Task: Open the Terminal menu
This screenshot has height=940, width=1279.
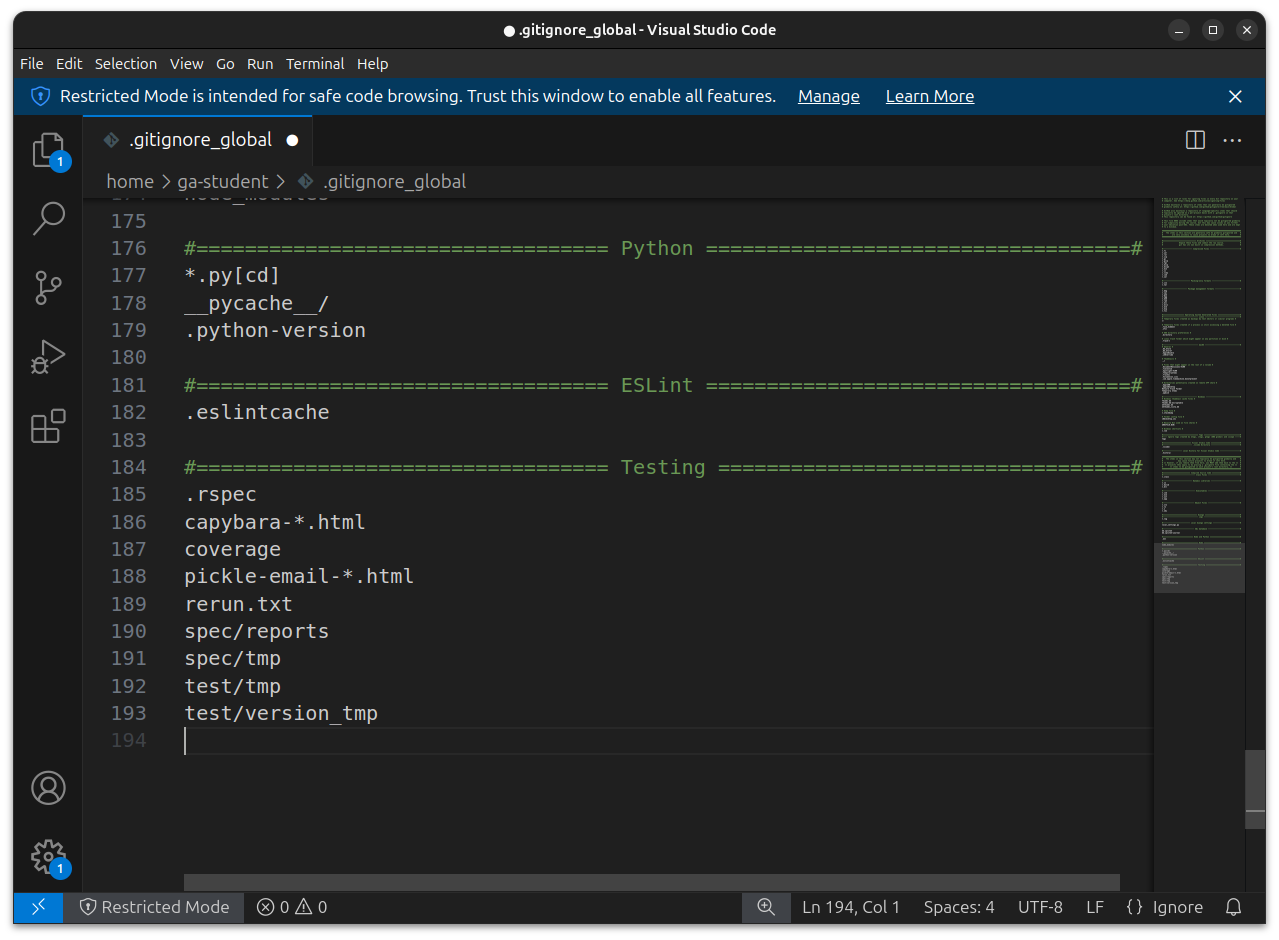Action: tap(315, 63)
